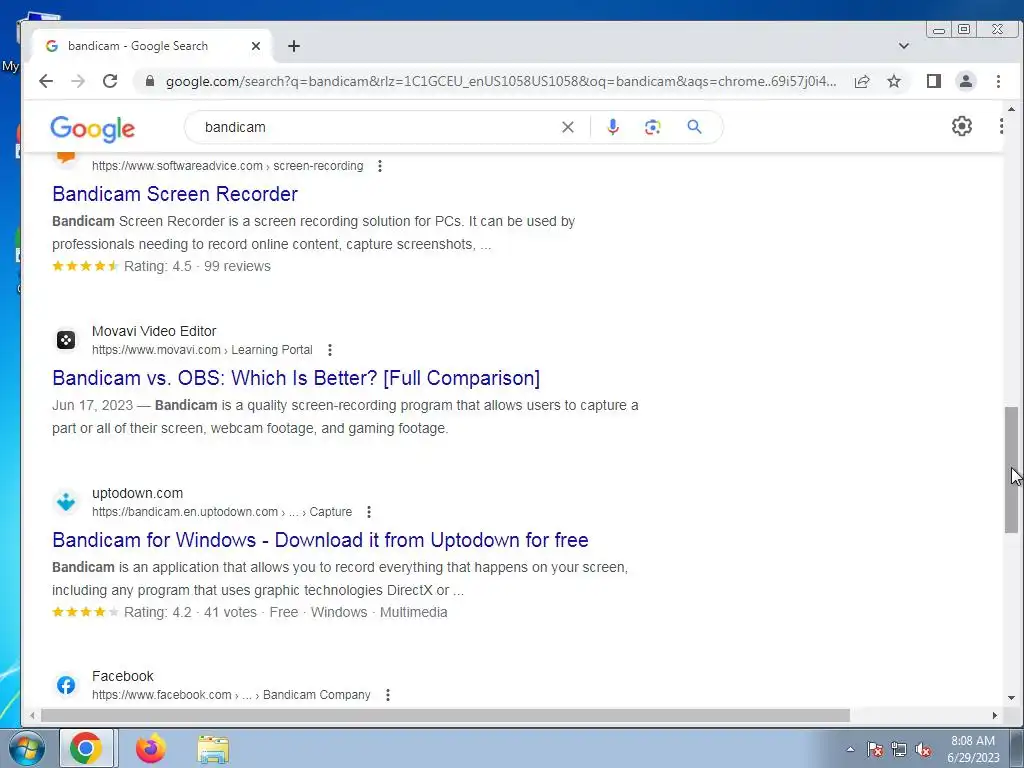Click the Movavi favicon
The height and width of the screenshot is (768, 1024).
65,340
